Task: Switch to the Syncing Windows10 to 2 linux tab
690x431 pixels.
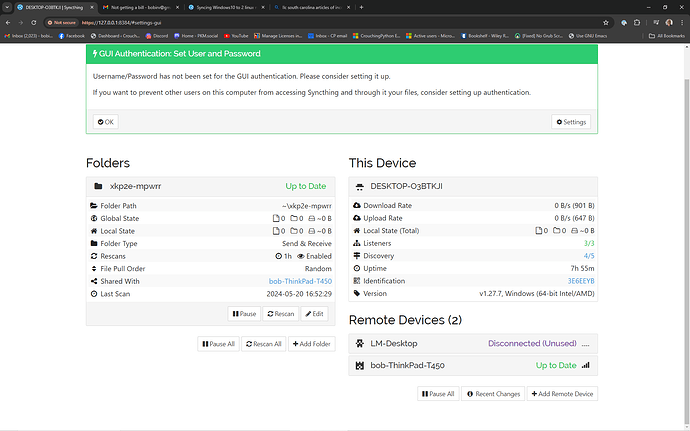Action: point(227,7)
